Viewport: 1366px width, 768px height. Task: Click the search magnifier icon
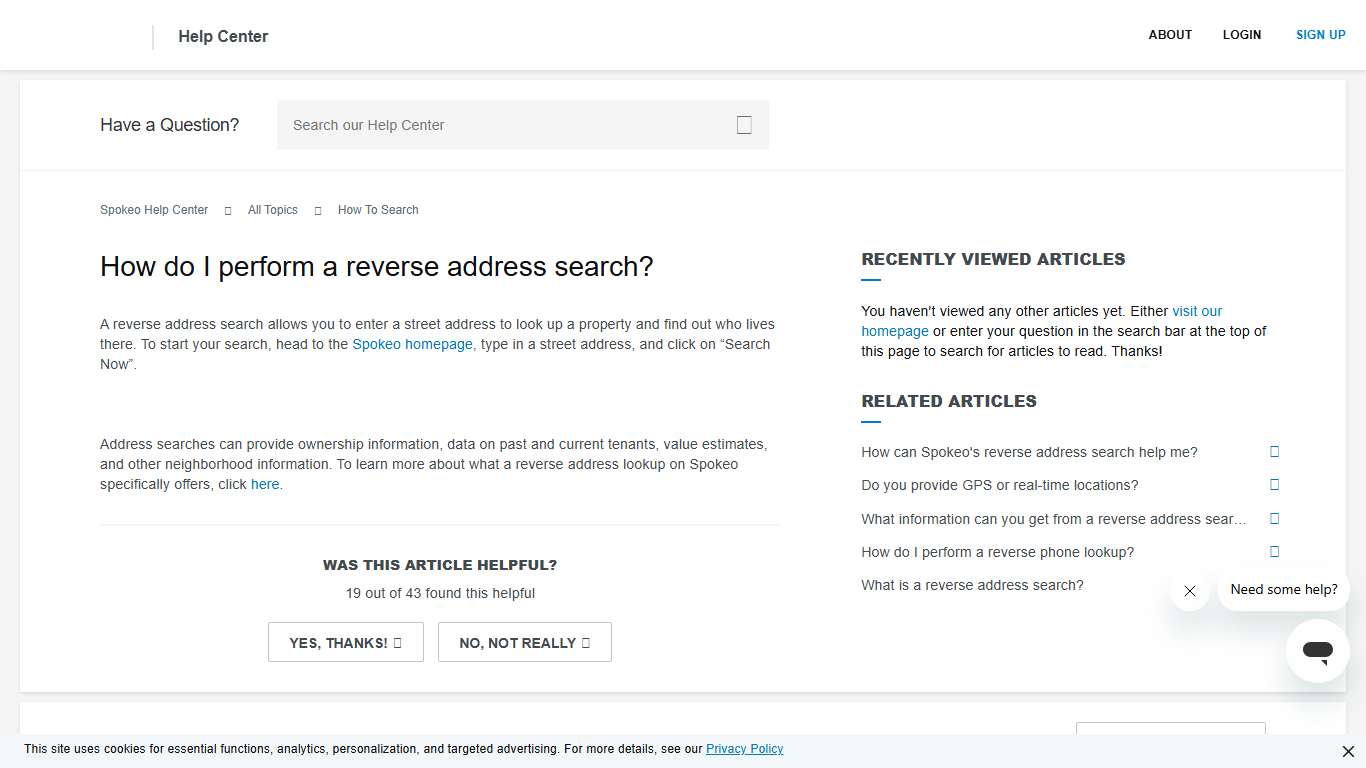point(744,124)
